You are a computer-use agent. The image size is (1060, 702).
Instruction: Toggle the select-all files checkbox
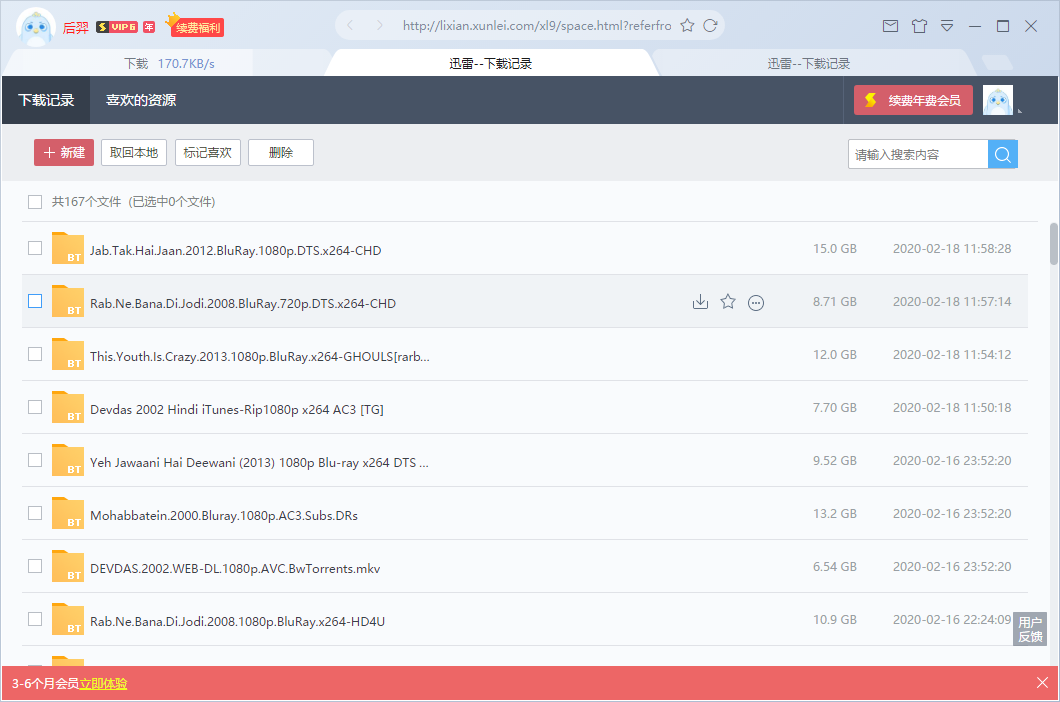tap(35, 201)
